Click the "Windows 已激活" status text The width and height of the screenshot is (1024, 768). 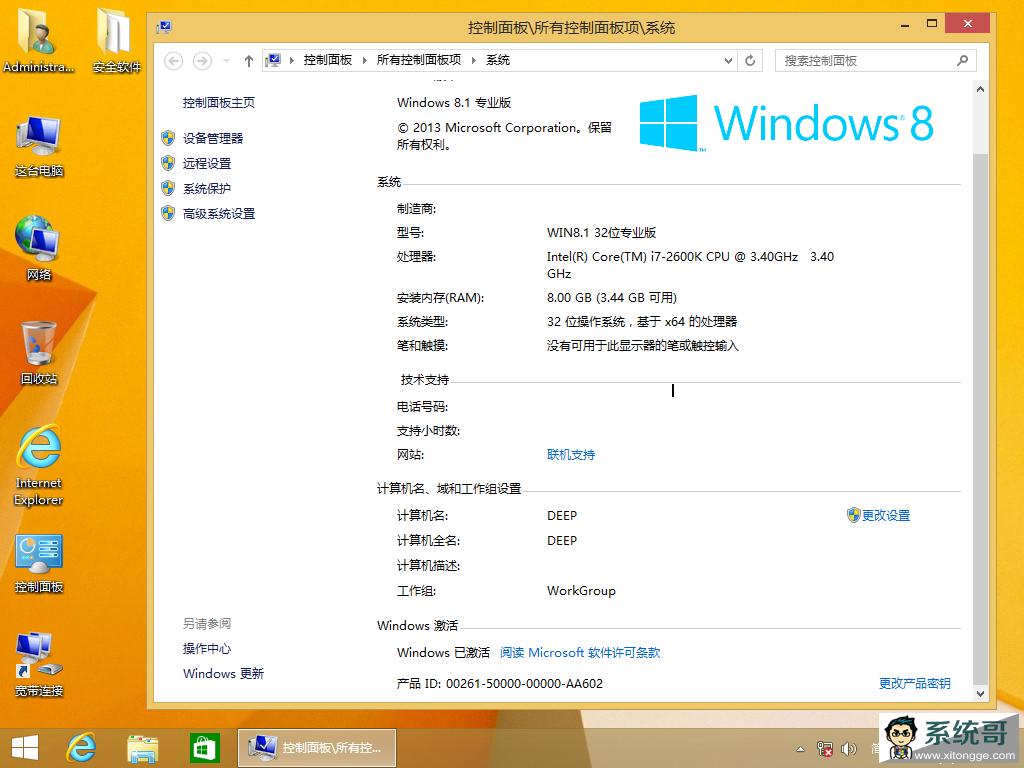[x=443, y=652]
